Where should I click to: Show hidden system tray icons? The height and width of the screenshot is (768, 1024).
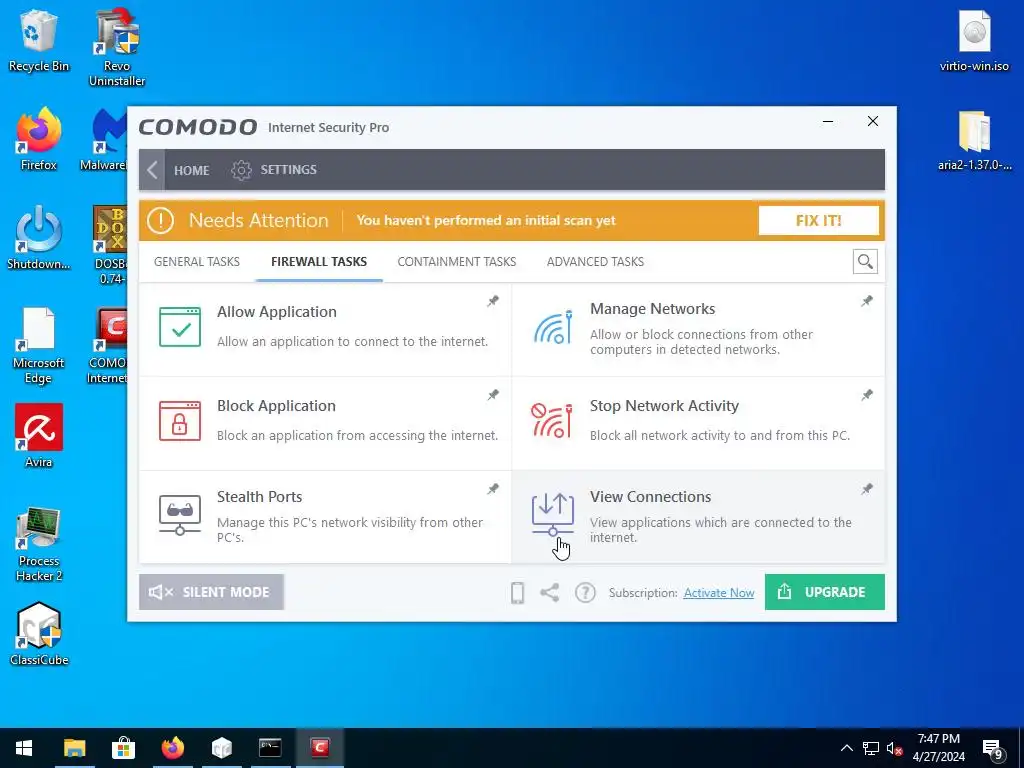[846, 748]
